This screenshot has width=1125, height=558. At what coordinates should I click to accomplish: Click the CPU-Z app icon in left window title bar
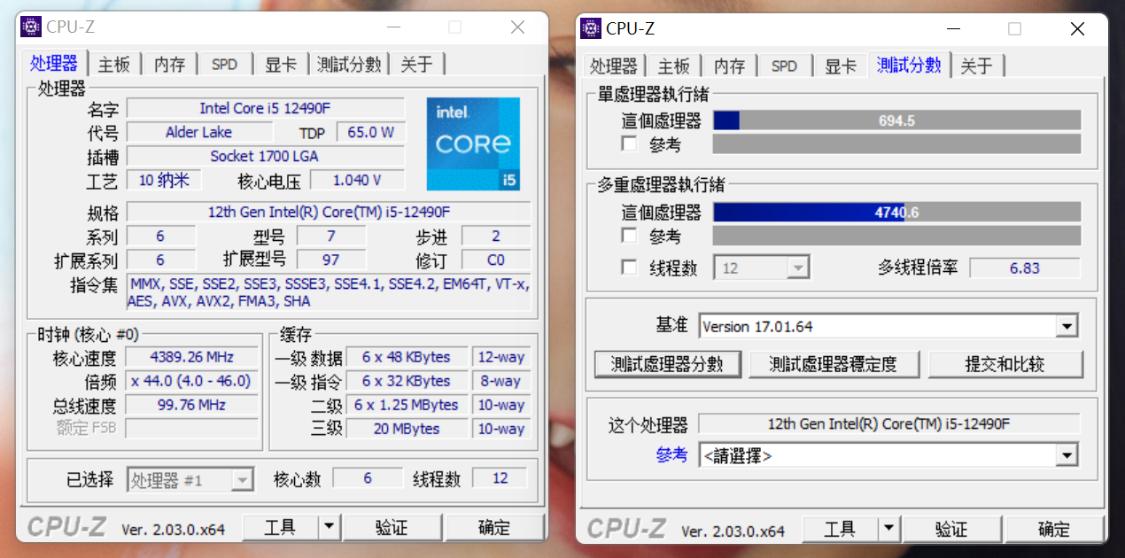(31, 27)
